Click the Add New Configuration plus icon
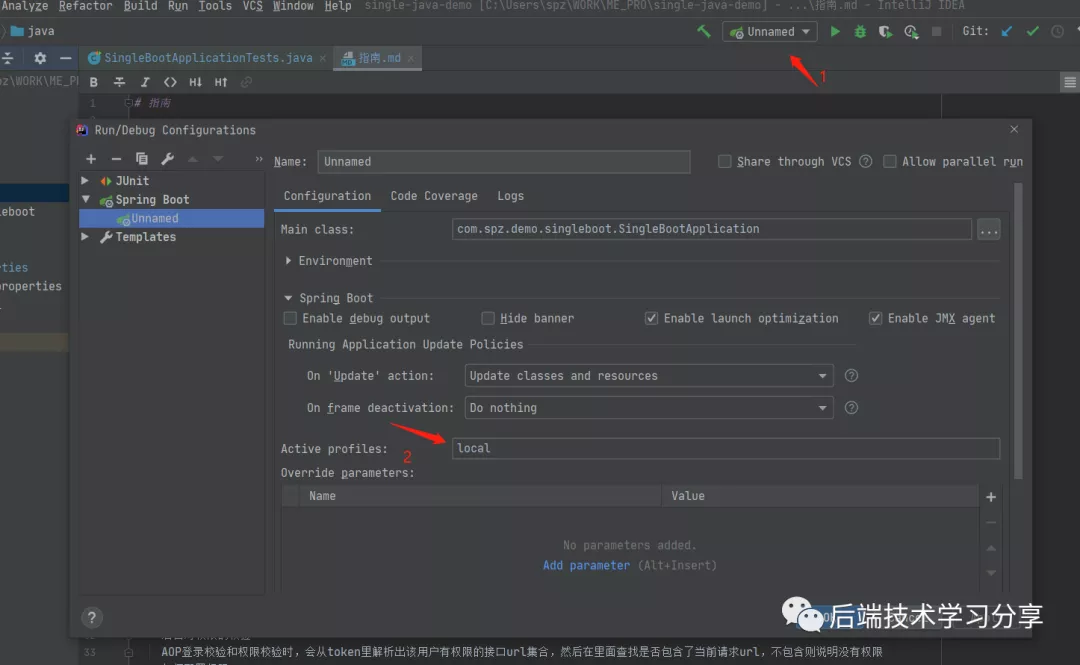1080x665 pixels. click(91, 159)
